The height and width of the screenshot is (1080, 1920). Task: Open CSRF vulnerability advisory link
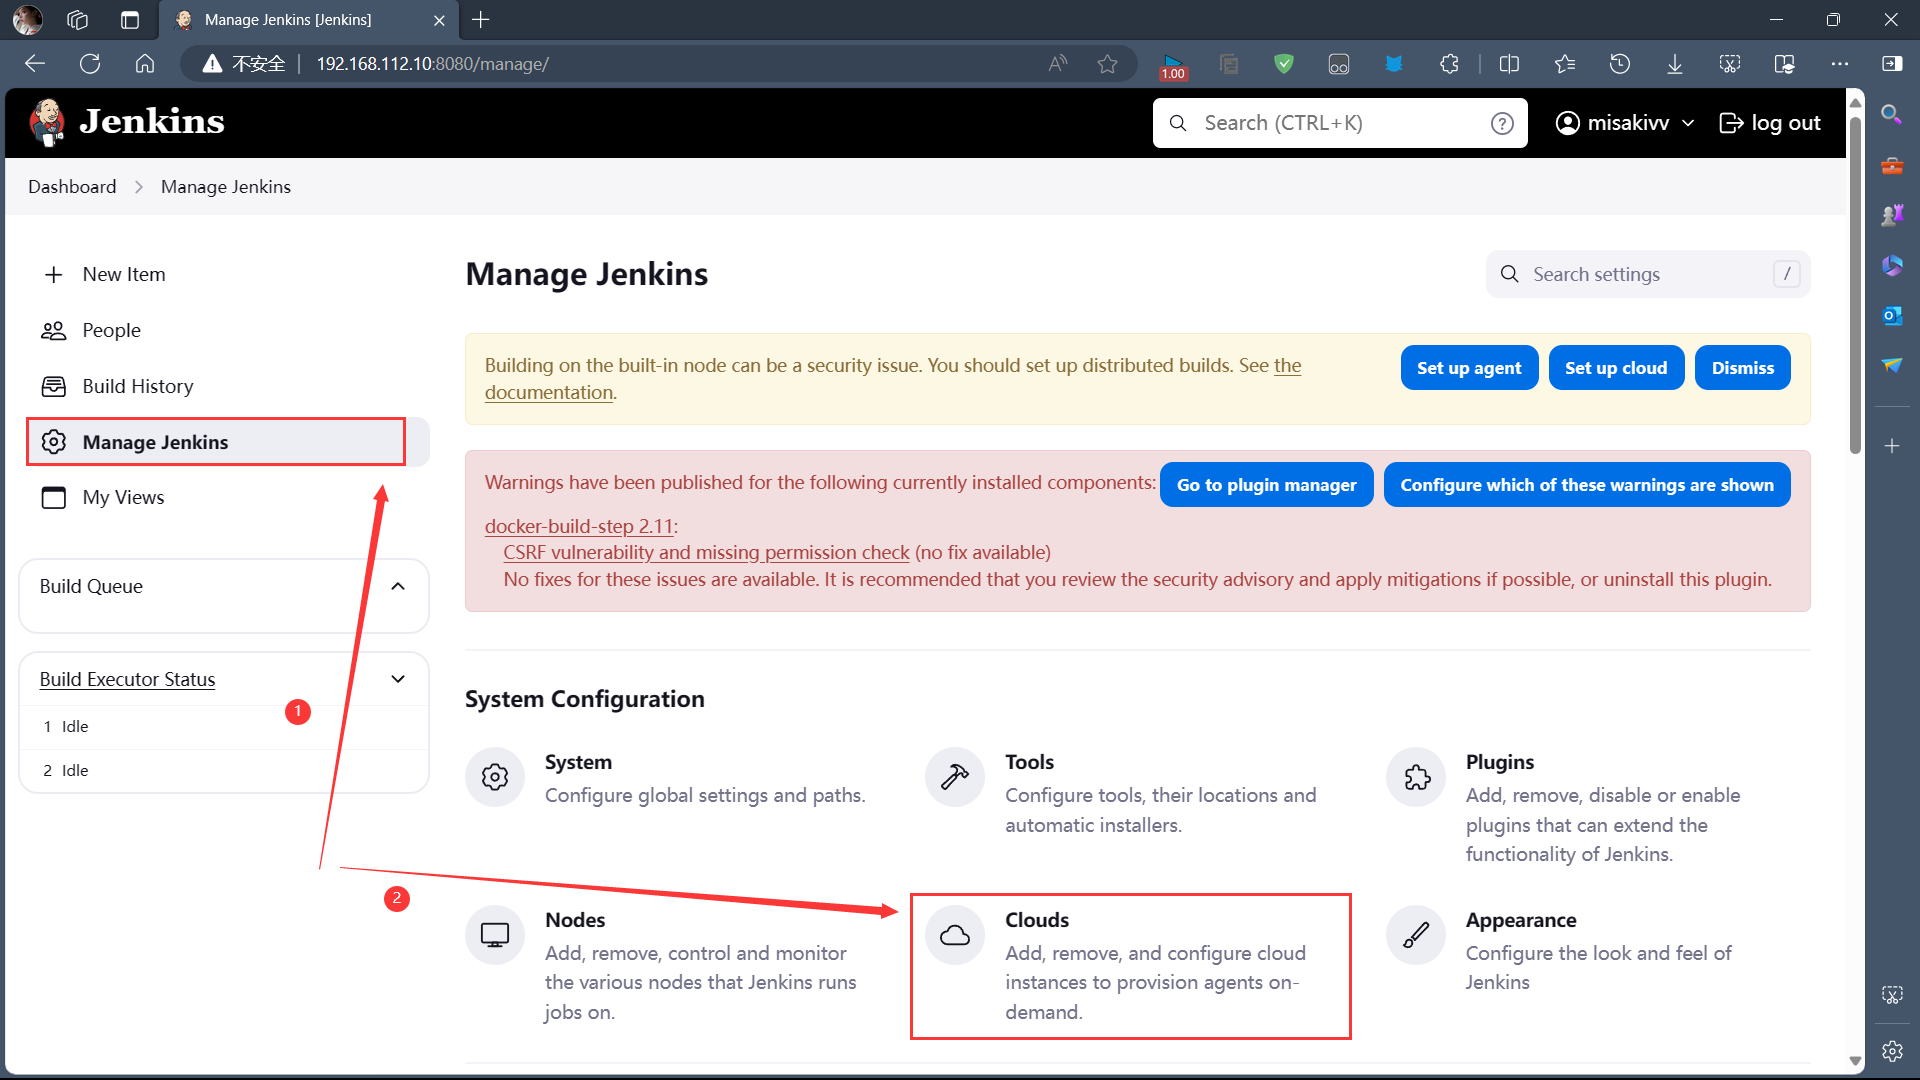tap(706, 552)
